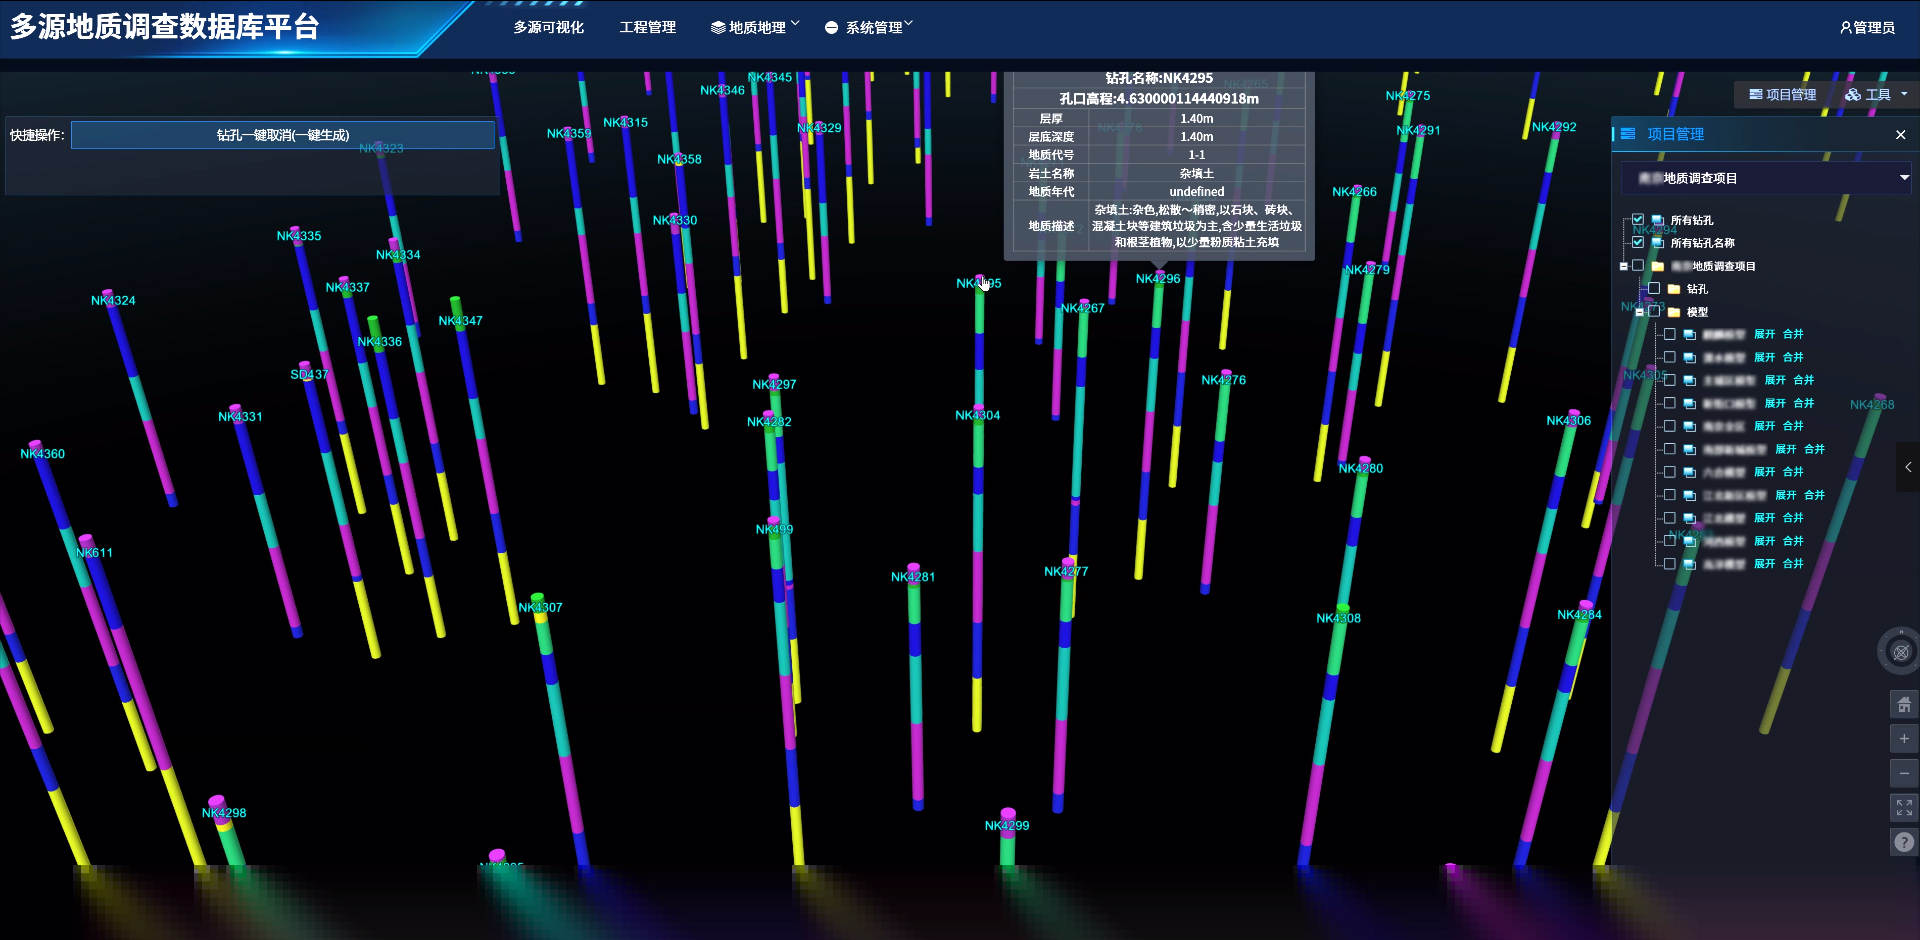Click 钻孔一键取消(一键生成) button
The width and height of the screenshot is (1920, 940).
tap(283, 135)
